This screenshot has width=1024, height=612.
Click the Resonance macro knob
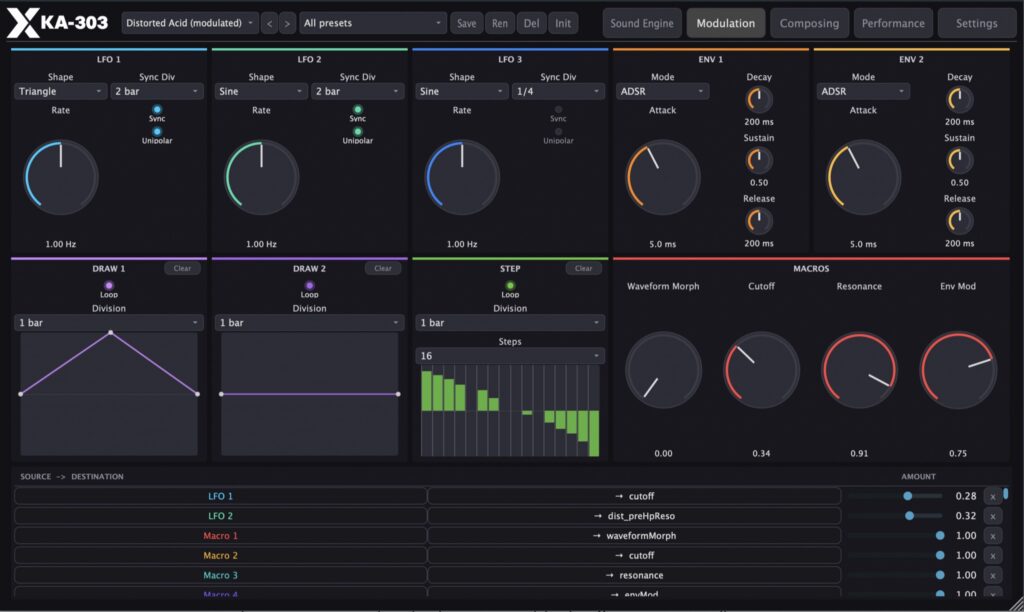click(x=859, y=370)
